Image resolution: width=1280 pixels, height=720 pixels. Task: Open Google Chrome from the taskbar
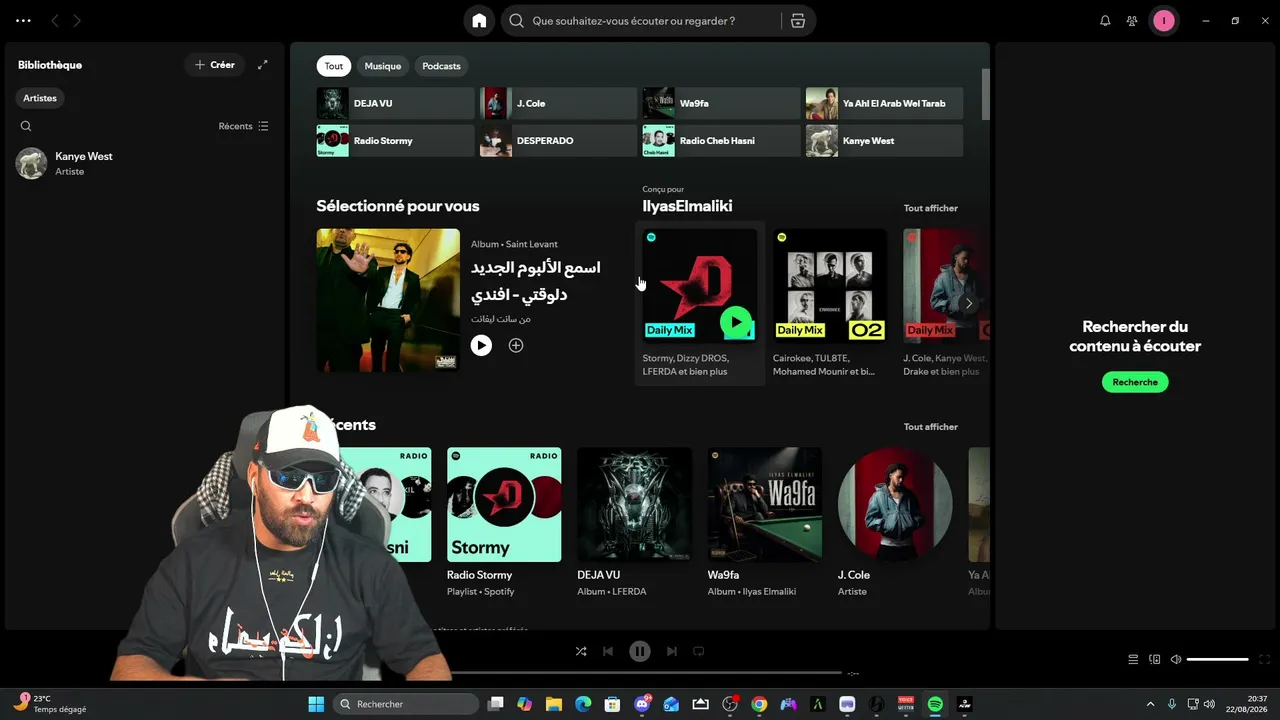759,704
